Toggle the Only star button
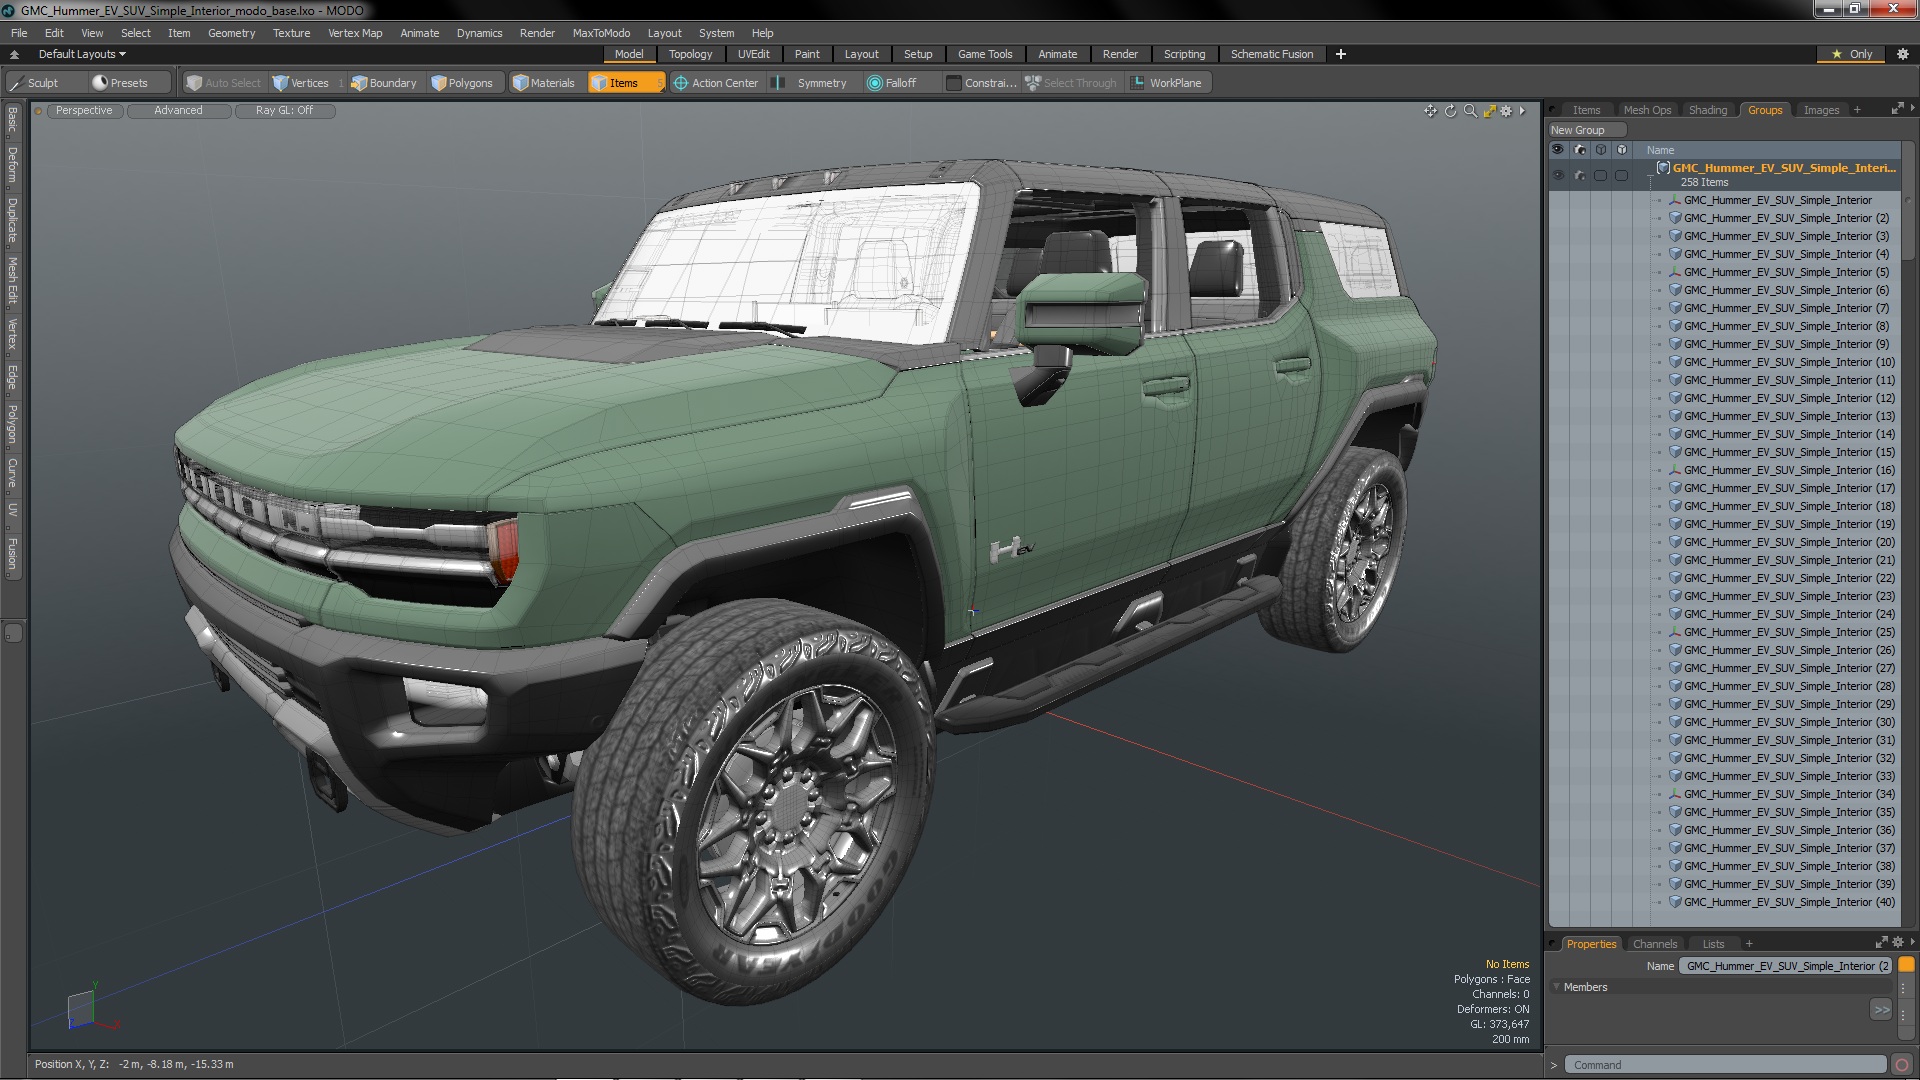 click(x=1851, y=54)
